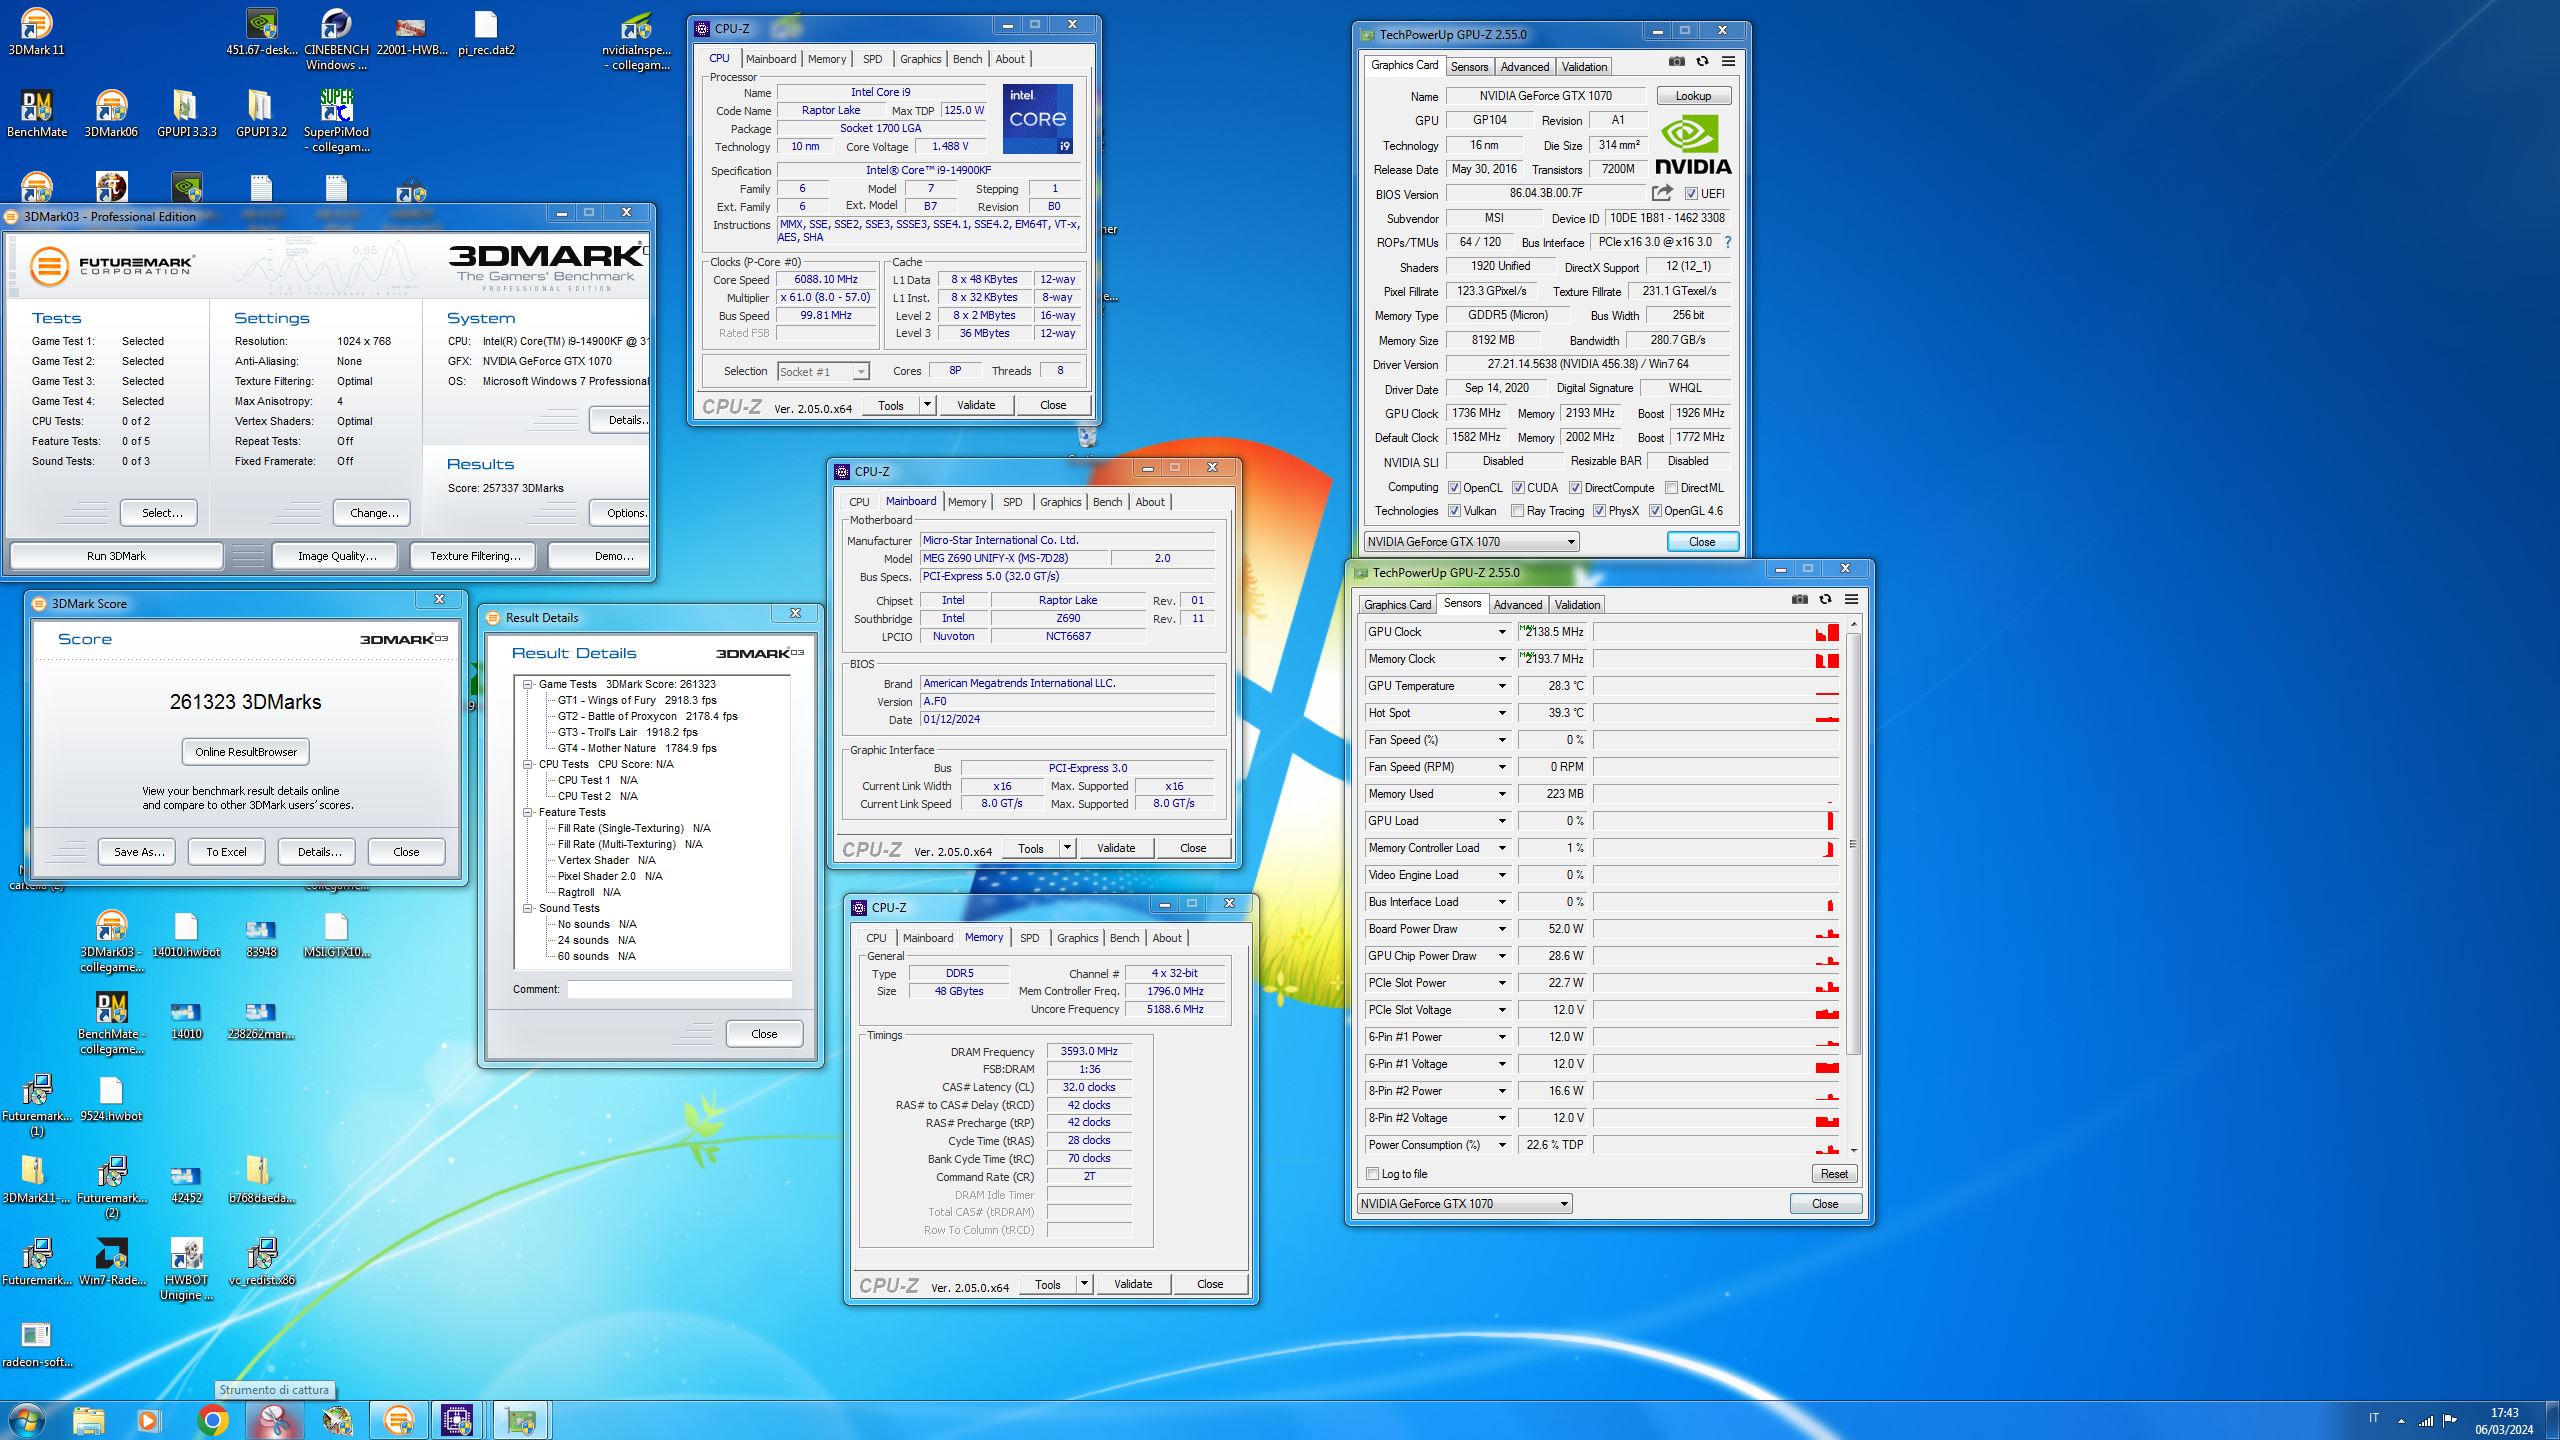Viewport: 2560px width, 1440px height.
Task: Enable the Log to file checkbox
Action: point(1372,1174)
